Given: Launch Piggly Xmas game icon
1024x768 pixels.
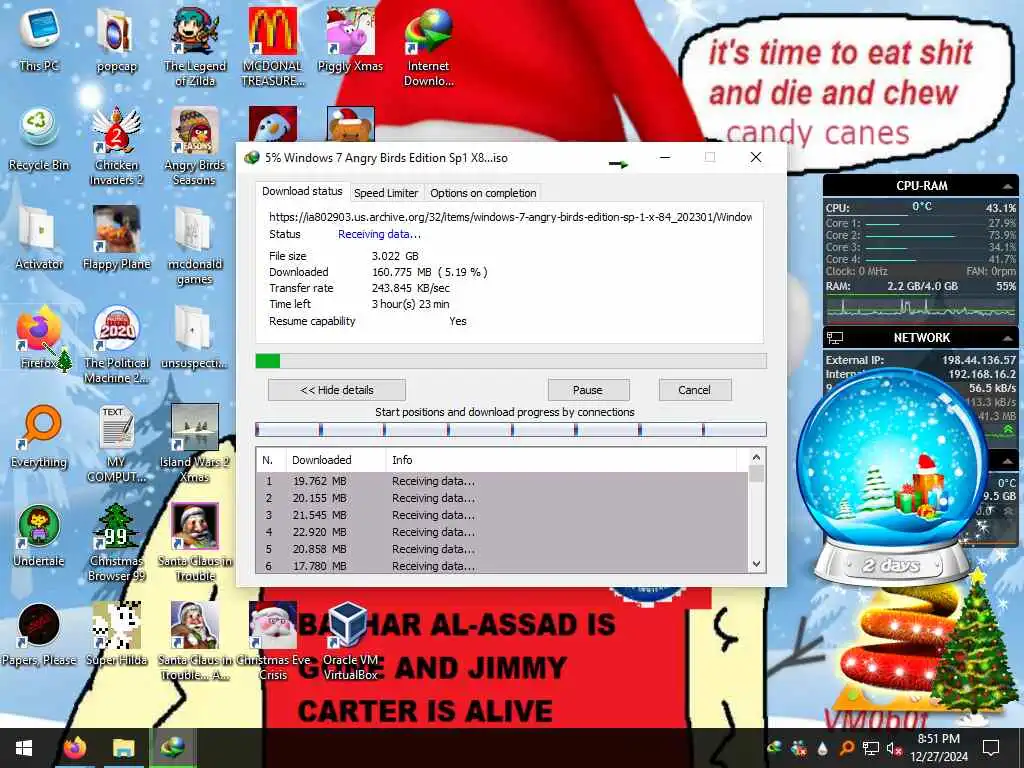Looking at the screenshot, I should [x=350, y=39].
